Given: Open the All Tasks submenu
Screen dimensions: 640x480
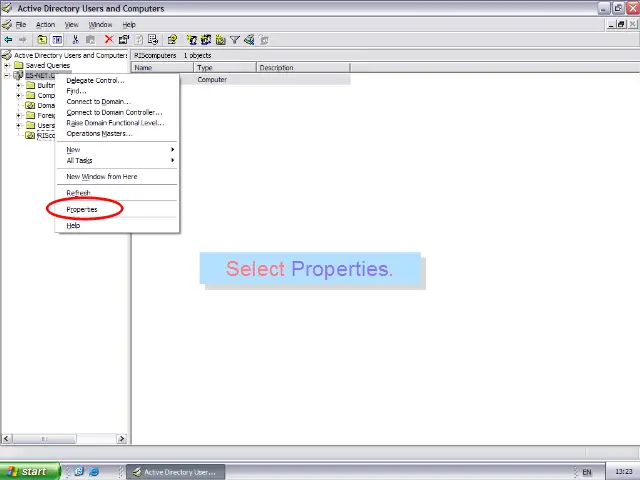Looking at the screenshot, I should pyautogui.click(x=79, y=160).
